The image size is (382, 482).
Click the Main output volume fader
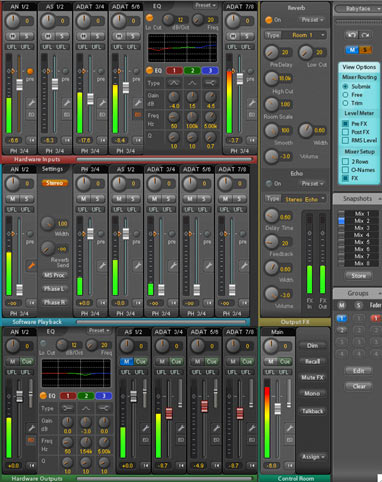point(277,409)
